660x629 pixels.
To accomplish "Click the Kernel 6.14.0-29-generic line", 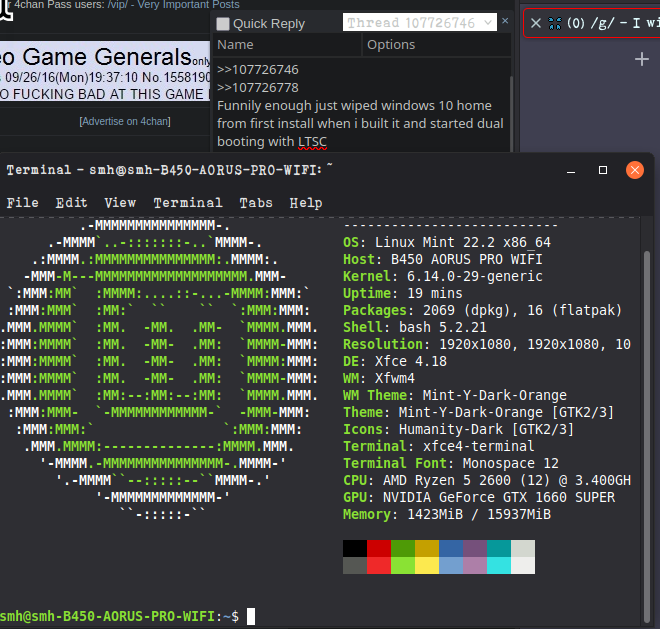I will [443, 276].
